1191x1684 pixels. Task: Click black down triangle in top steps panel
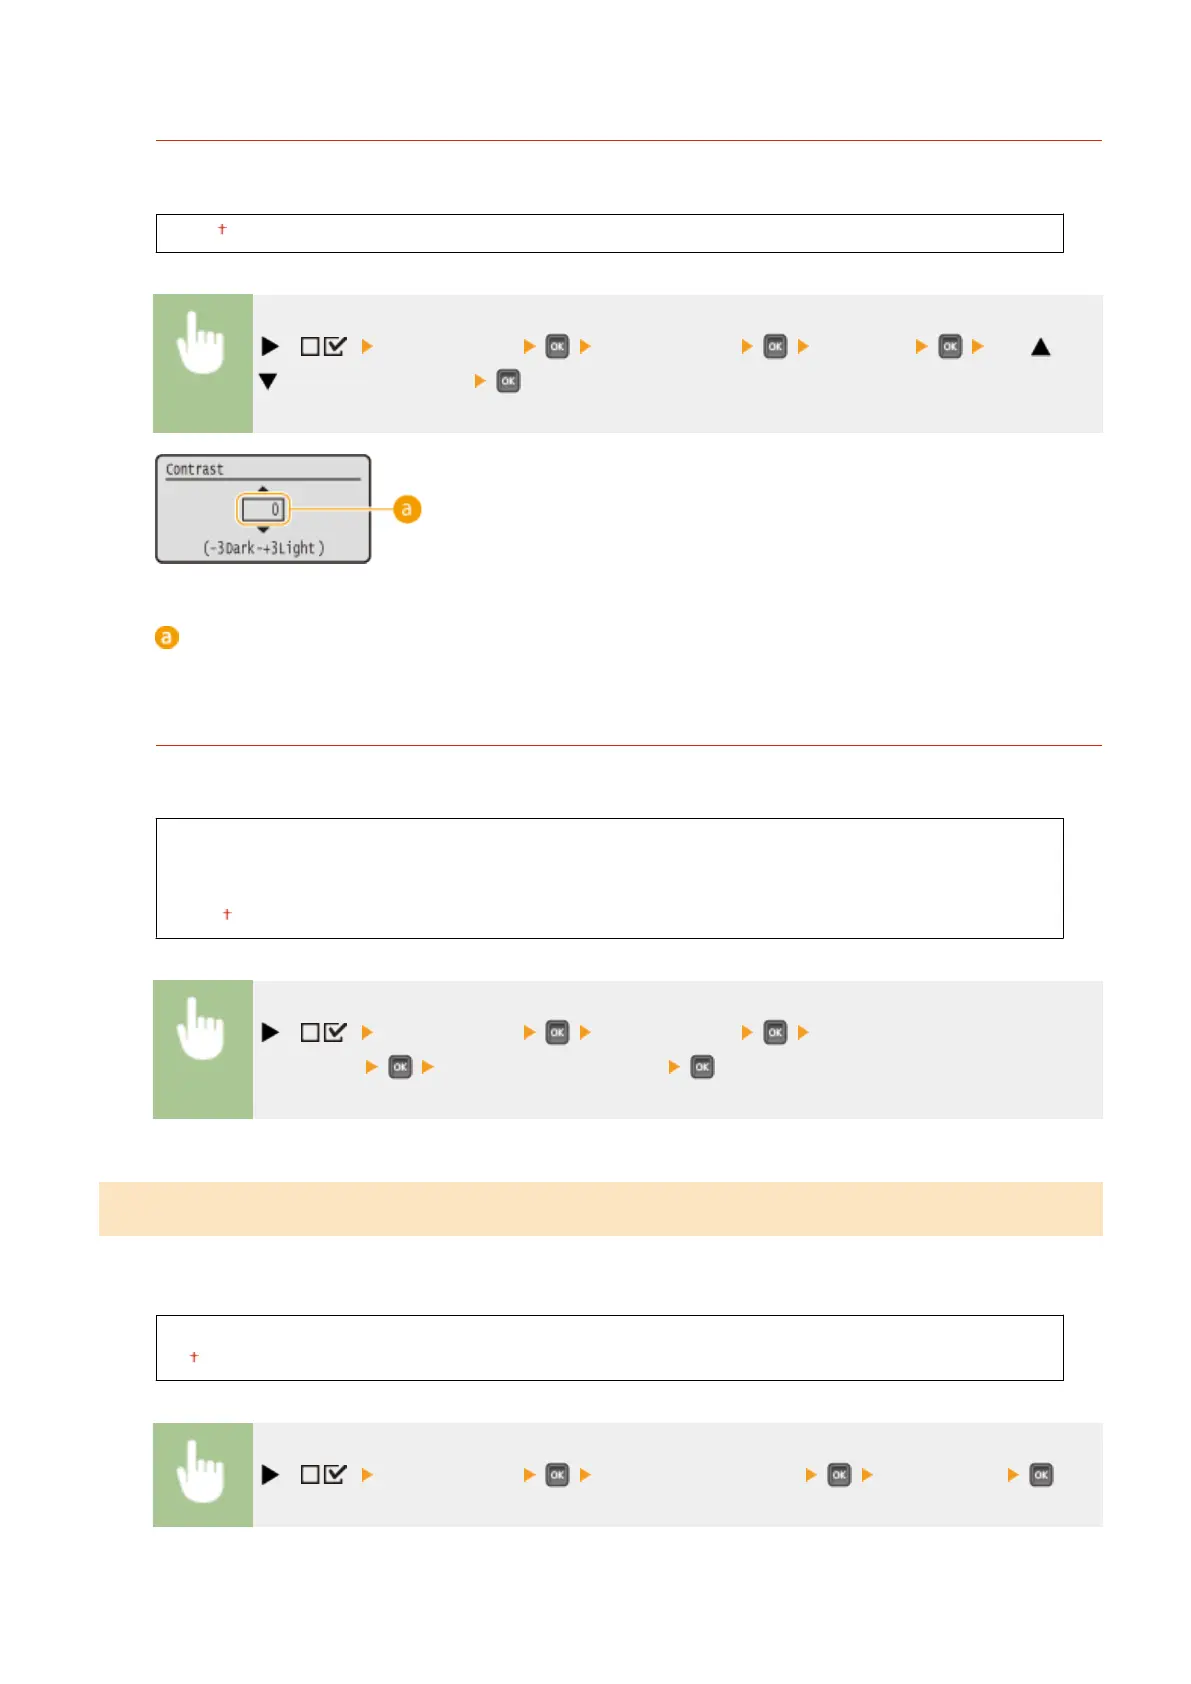click(268, 381)
